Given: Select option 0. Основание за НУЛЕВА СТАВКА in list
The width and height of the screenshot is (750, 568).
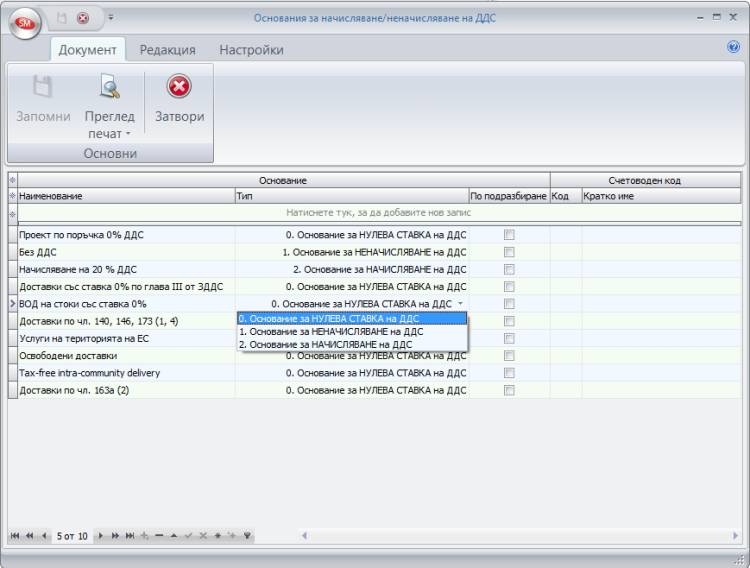Looking at the screenshot, I should click(x=352, y=319).
